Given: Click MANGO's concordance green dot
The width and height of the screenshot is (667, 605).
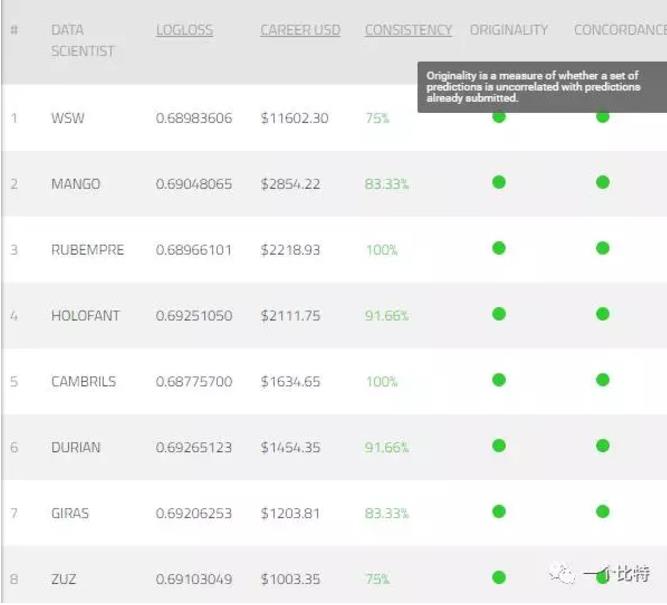Looking at the screenshot, I should coord(603,182).
